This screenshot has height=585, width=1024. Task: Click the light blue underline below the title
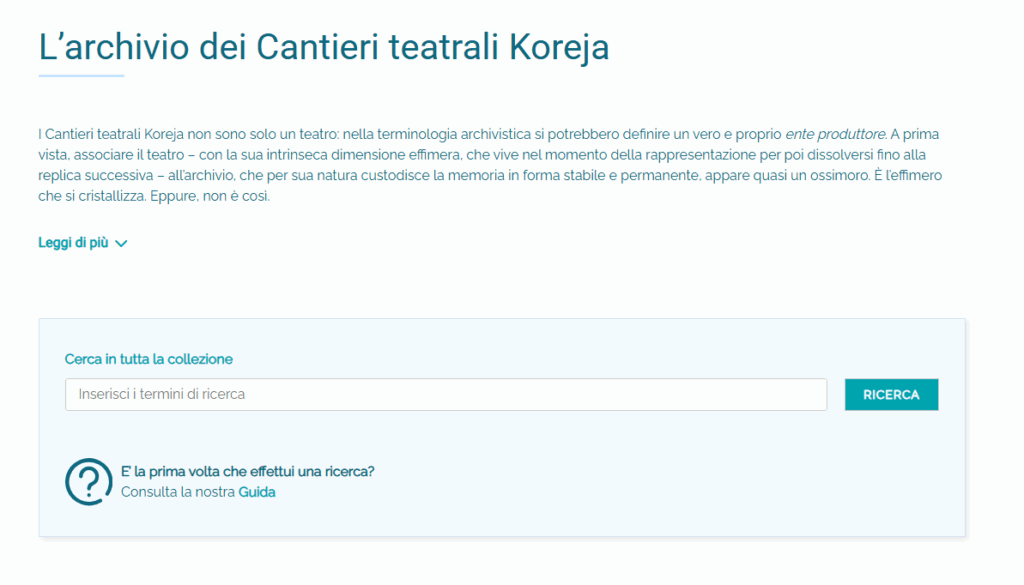(81, 76)
